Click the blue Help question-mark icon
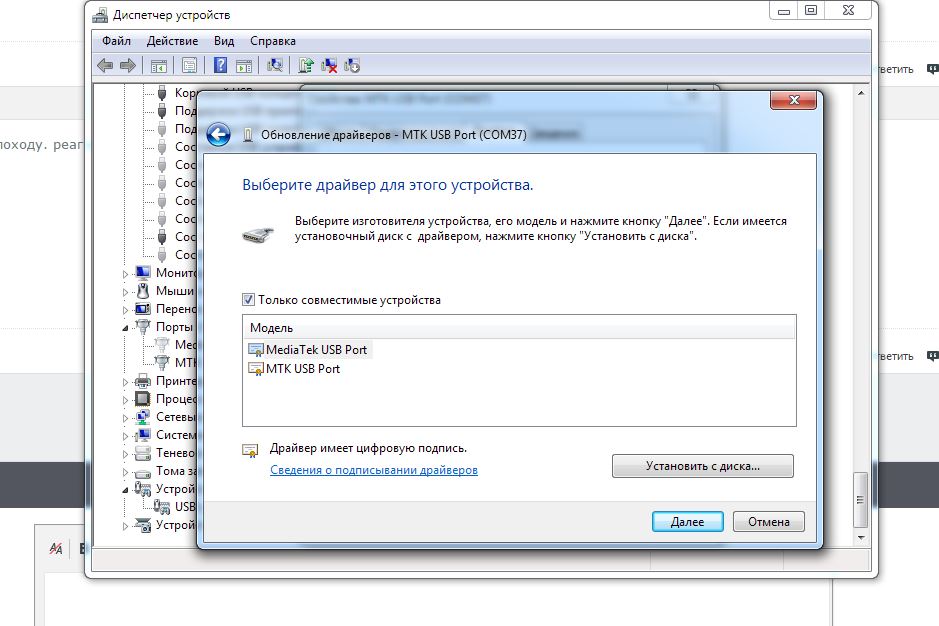Screen dimensions: 939x626 click(x=220, y=65)
